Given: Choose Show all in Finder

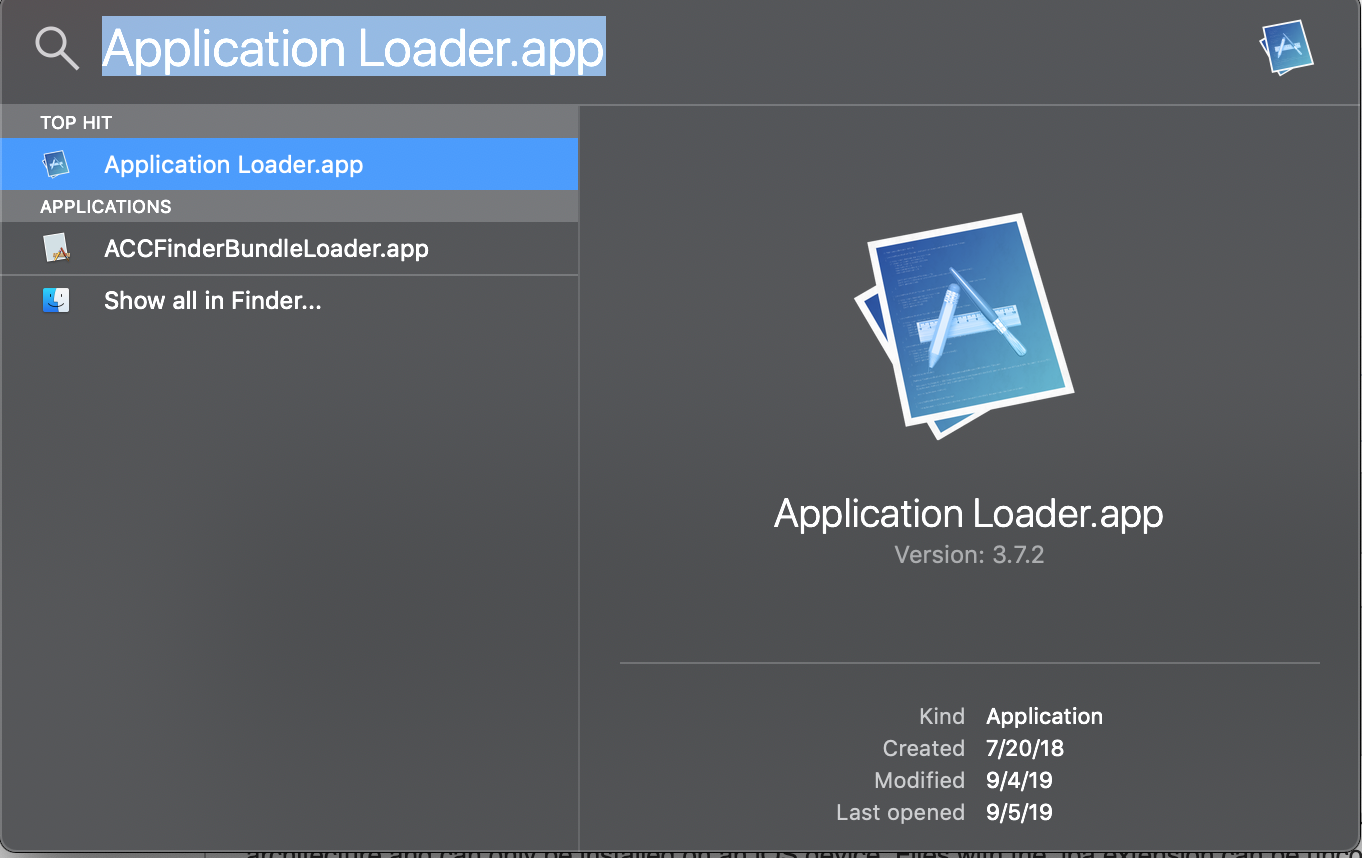Looking at the screenshot, I should tap(289, 300).
